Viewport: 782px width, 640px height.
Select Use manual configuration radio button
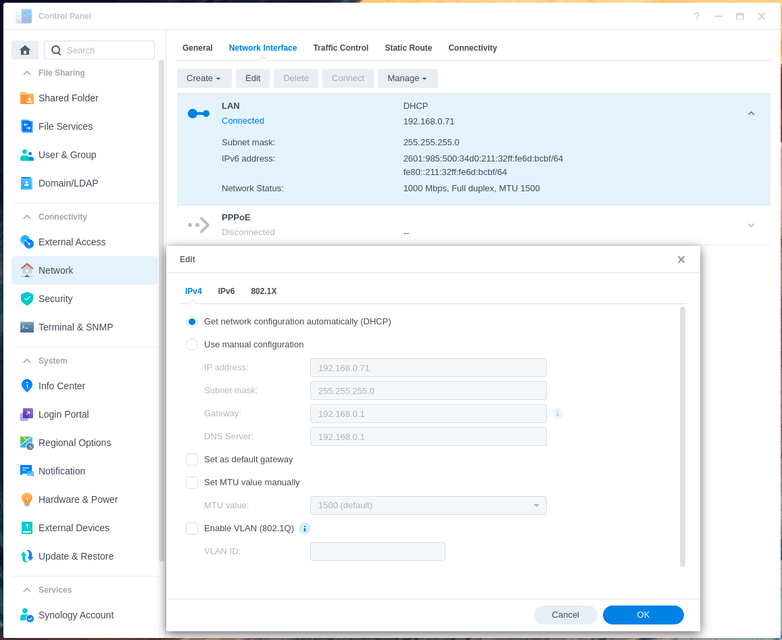(x=192, y=345)
